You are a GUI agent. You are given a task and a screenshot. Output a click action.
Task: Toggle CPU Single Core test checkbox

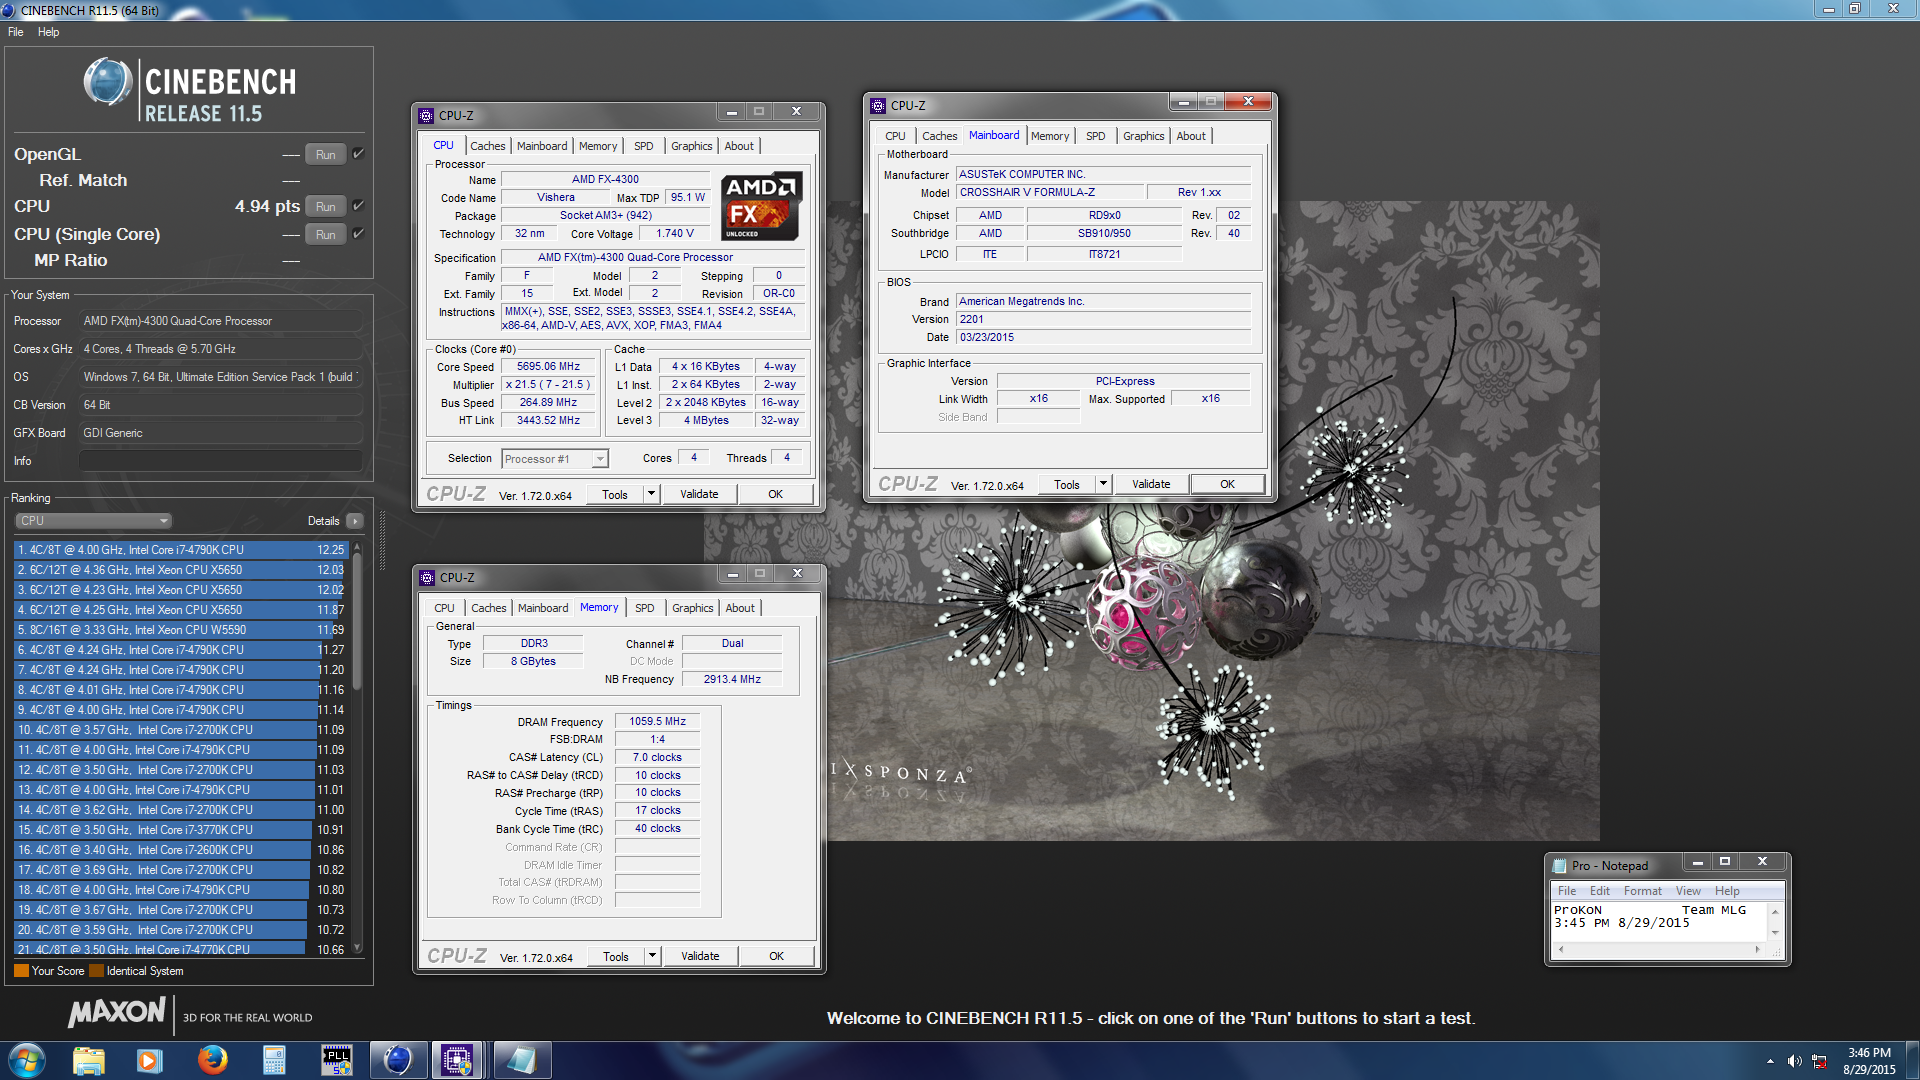[x=358, y=233]
